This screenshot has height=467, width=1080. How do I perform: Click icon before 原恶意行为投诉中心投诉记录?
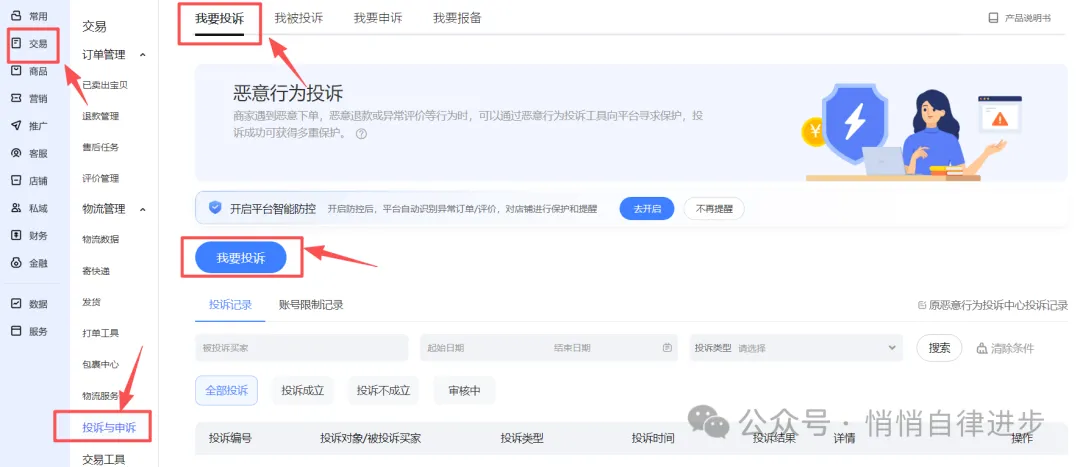(922, 305)
